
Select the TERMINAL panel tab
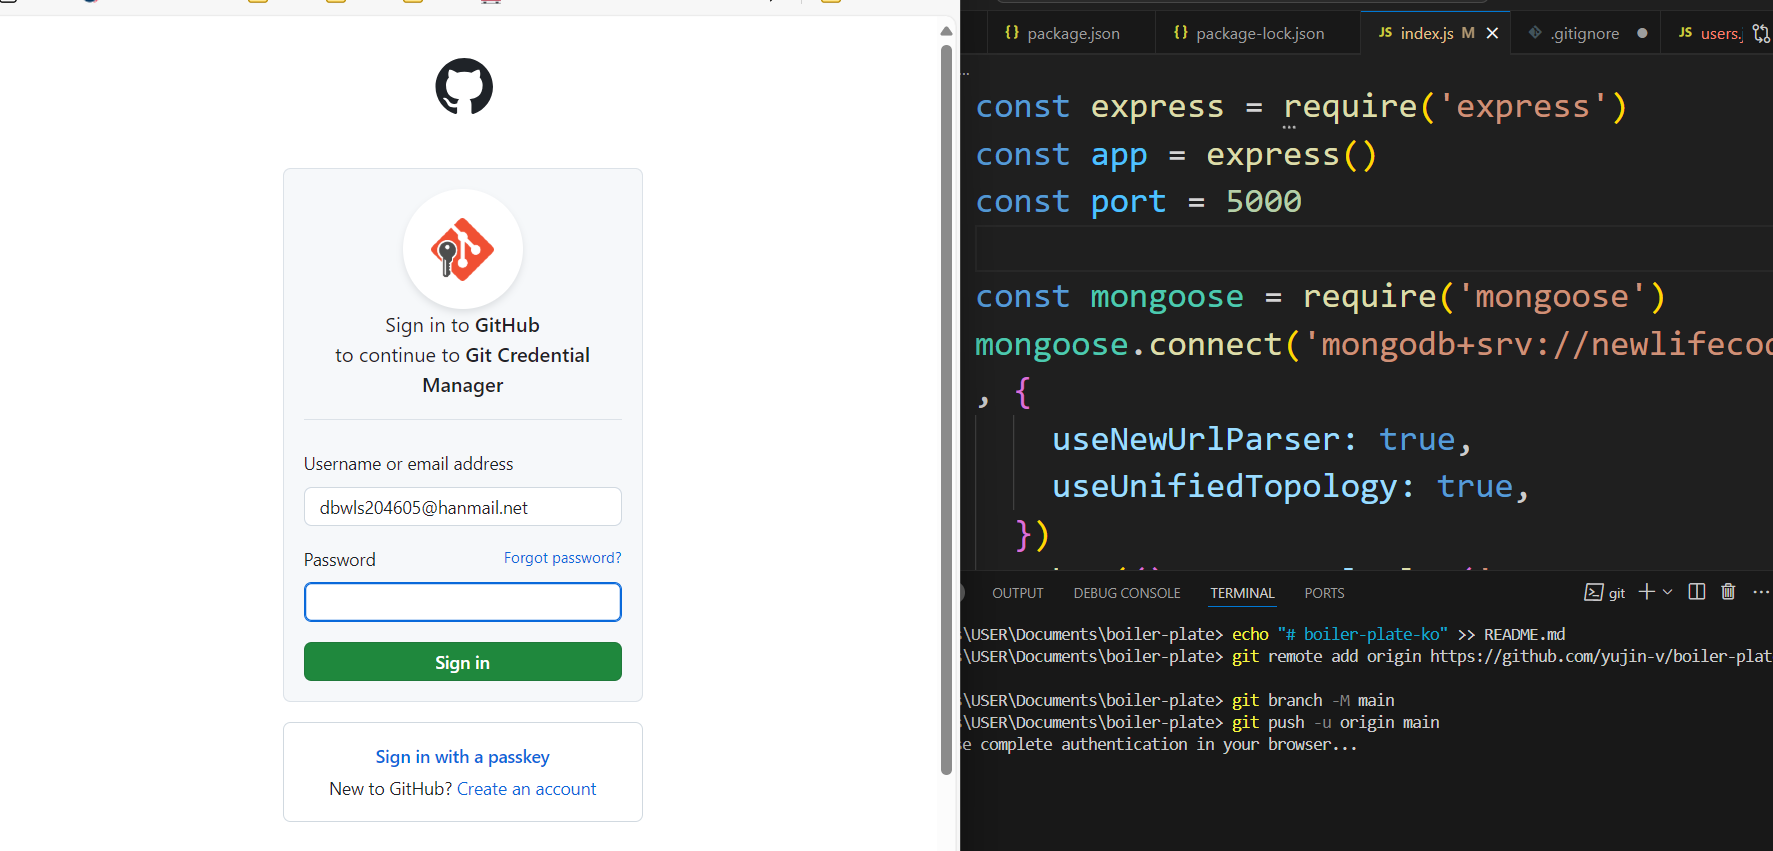[1242, 593]
